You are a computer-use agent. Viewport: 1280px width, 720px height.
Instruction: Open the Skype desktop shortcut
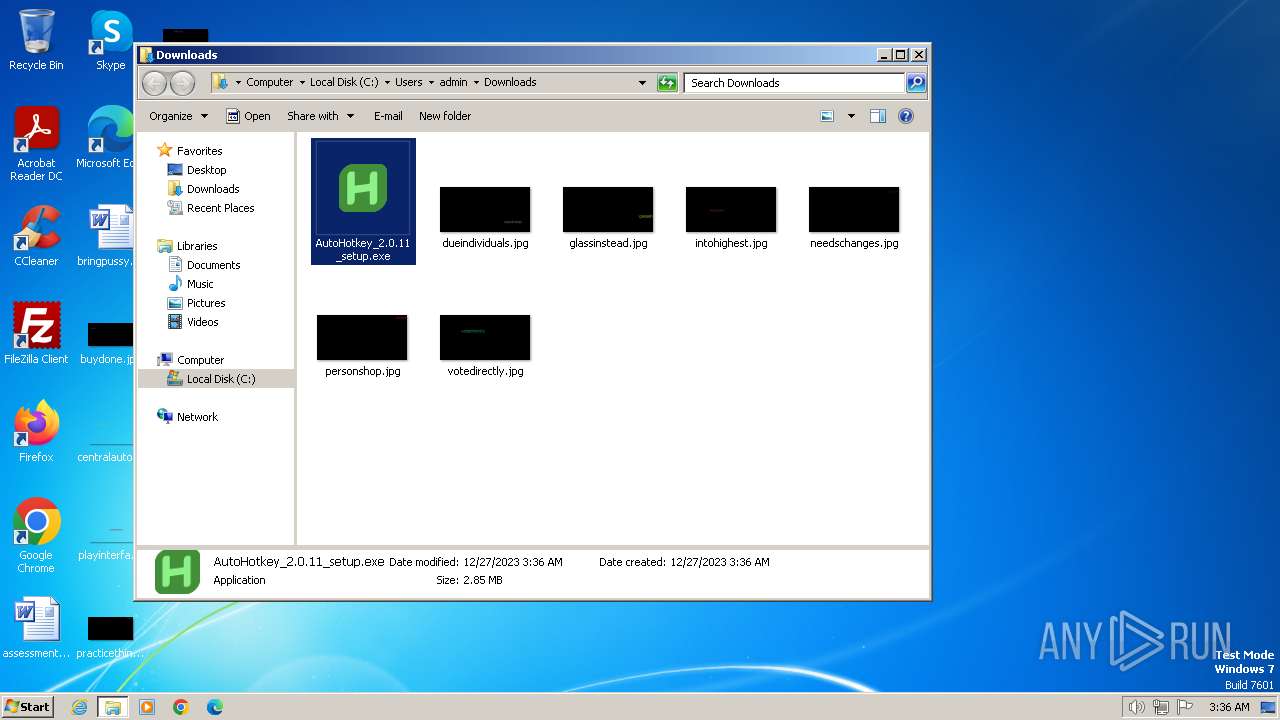[x=110, y=40]
